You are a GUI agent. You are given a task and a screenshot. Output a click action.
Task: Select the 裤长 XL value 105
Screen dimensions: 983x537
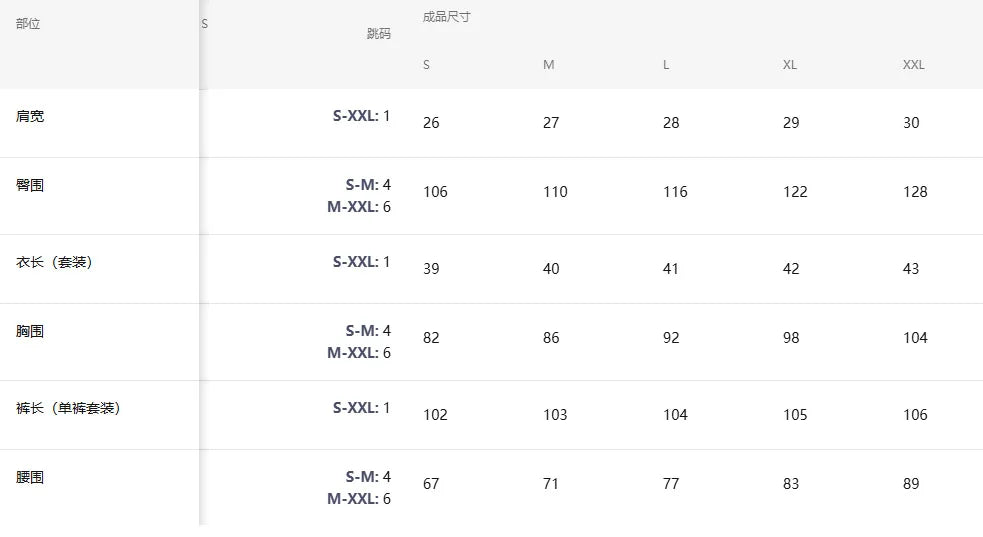point(795,415)
